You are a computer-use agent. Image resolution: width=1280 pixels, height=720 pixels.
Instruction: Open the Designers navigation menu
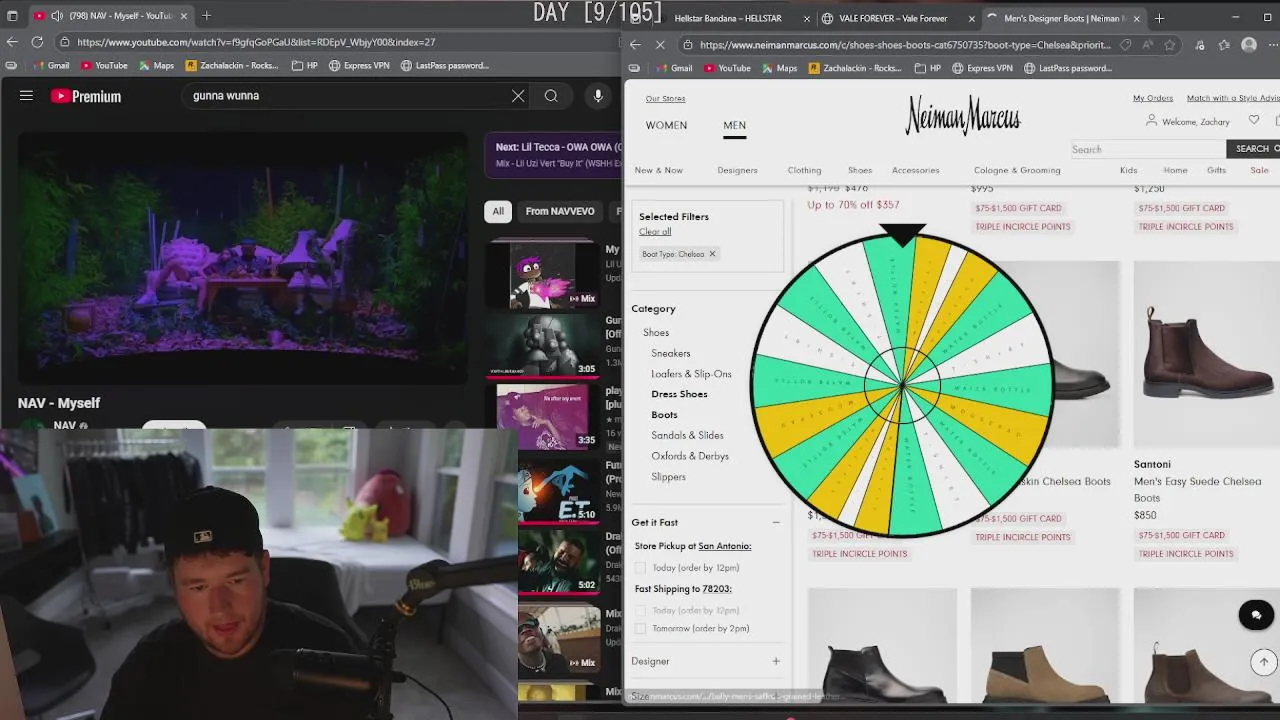pyautogui.click(x=737, y=170)
